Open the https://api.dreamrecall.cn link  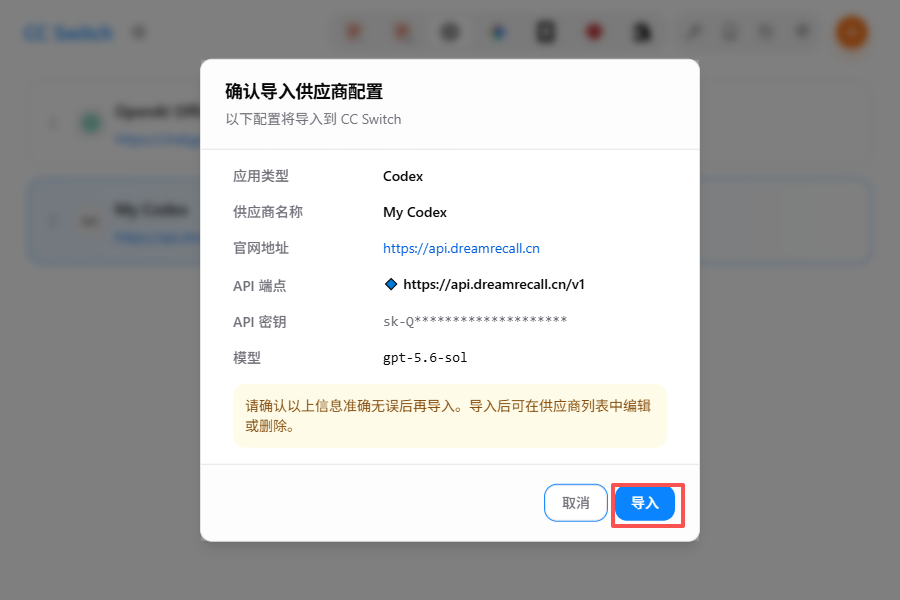click(461, 248)
